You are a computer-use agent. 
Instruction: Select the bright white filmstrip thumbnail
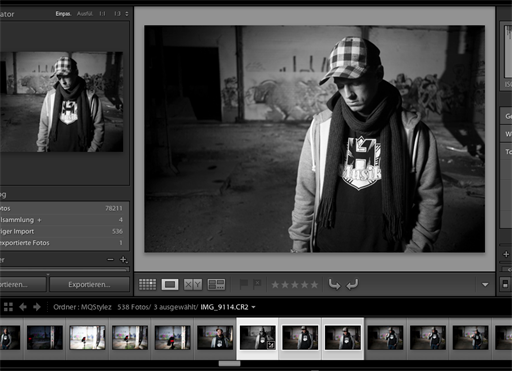pyautogui.click(x=87, y=338)
